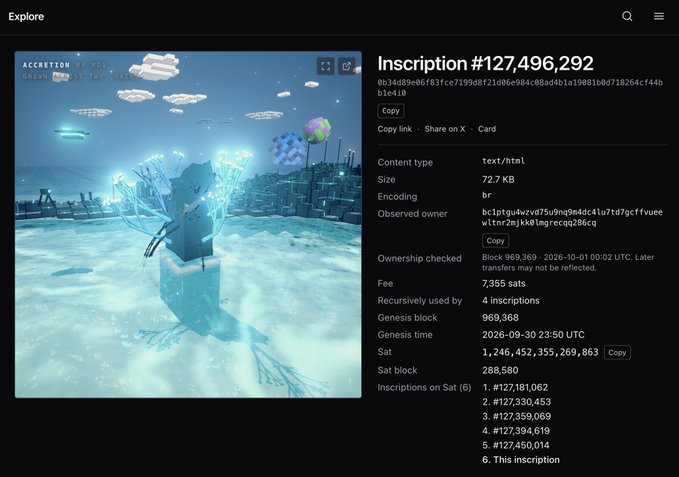Open the search icon in header
679x477 pixels.
pyautogui.click(x=627, y=16)
